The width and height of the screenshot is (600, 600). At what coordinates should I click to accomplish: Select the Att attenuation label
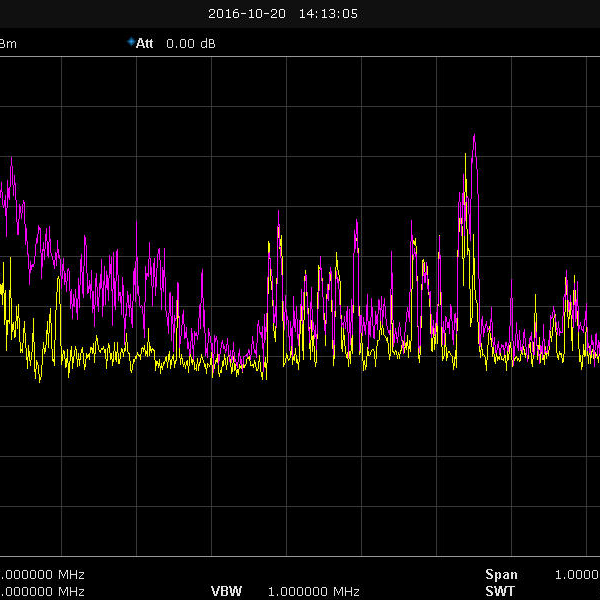pos(145,44)
